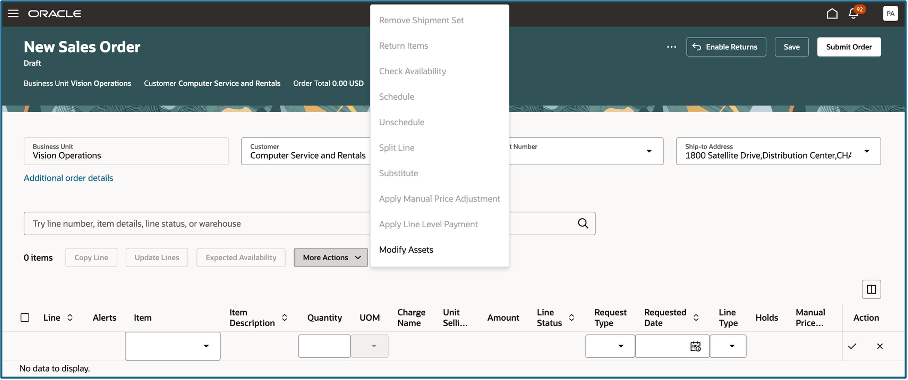The height and width of the screenshot is (380, 908).
Task: Choose Apply Manual Price Adjustment entry
Action: [x=440, y=199]
